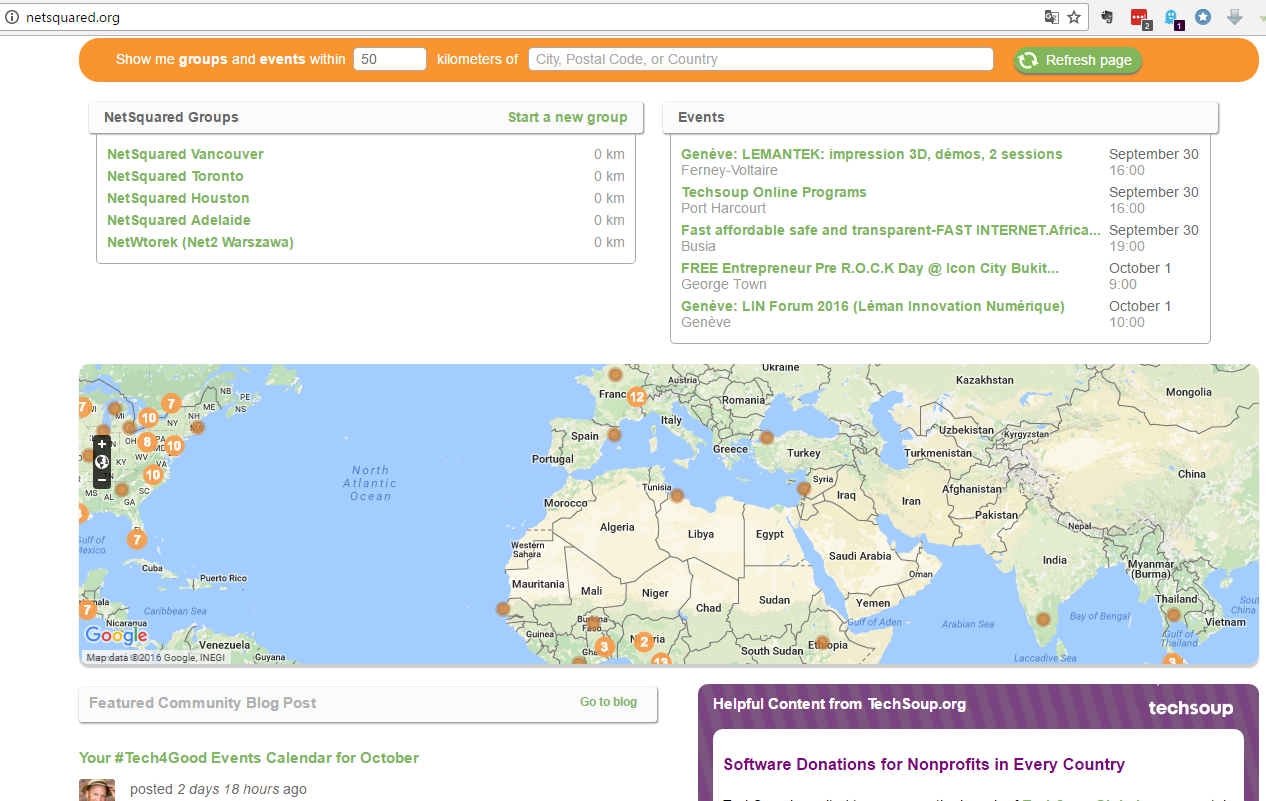
Task: Zoom out the map with minus button
Action: (x=102, y=480)
